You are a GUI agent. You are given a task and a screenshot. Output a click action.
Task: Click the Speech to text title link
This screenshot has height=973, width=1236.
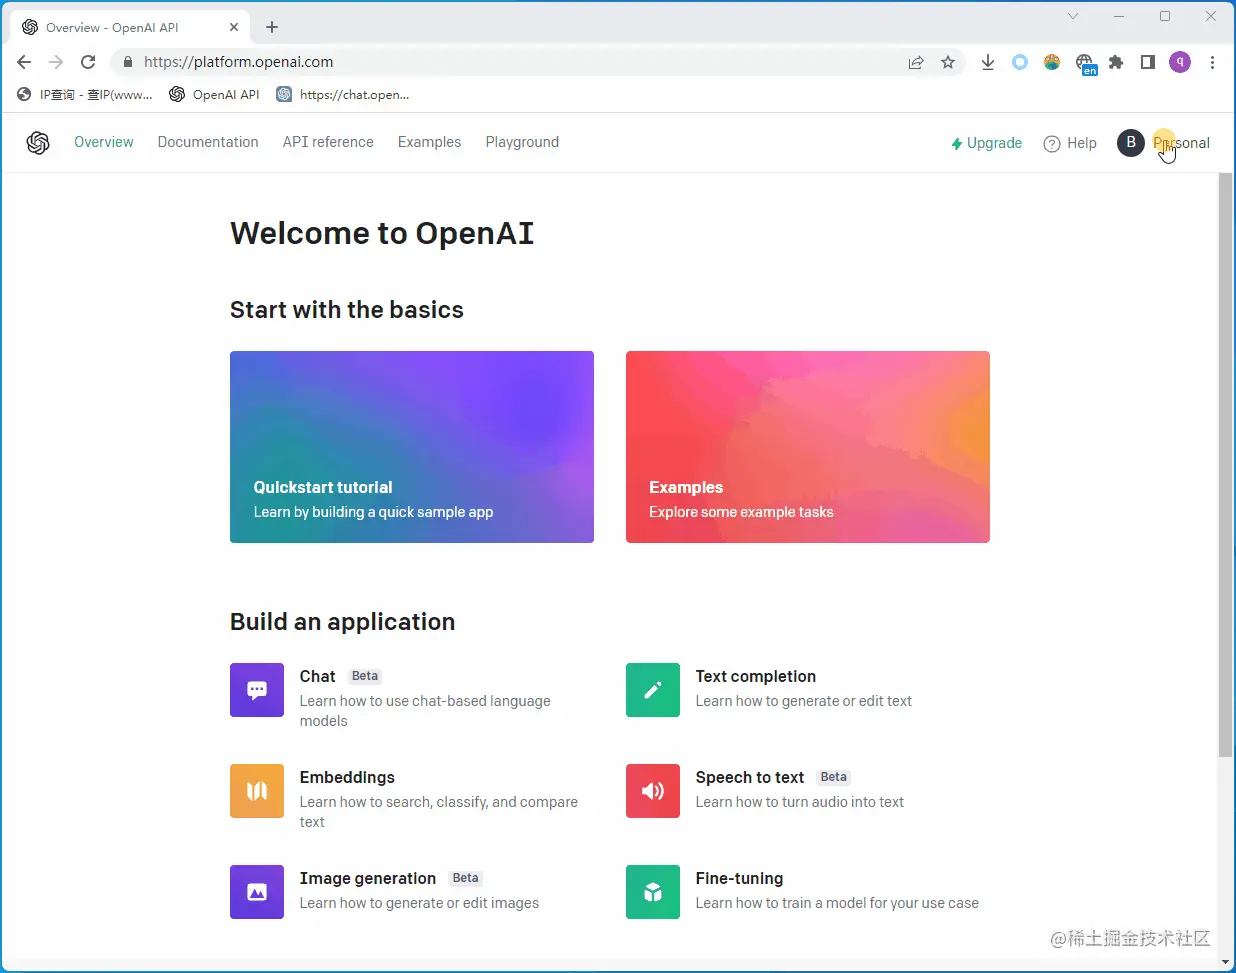tap(750, 777)
